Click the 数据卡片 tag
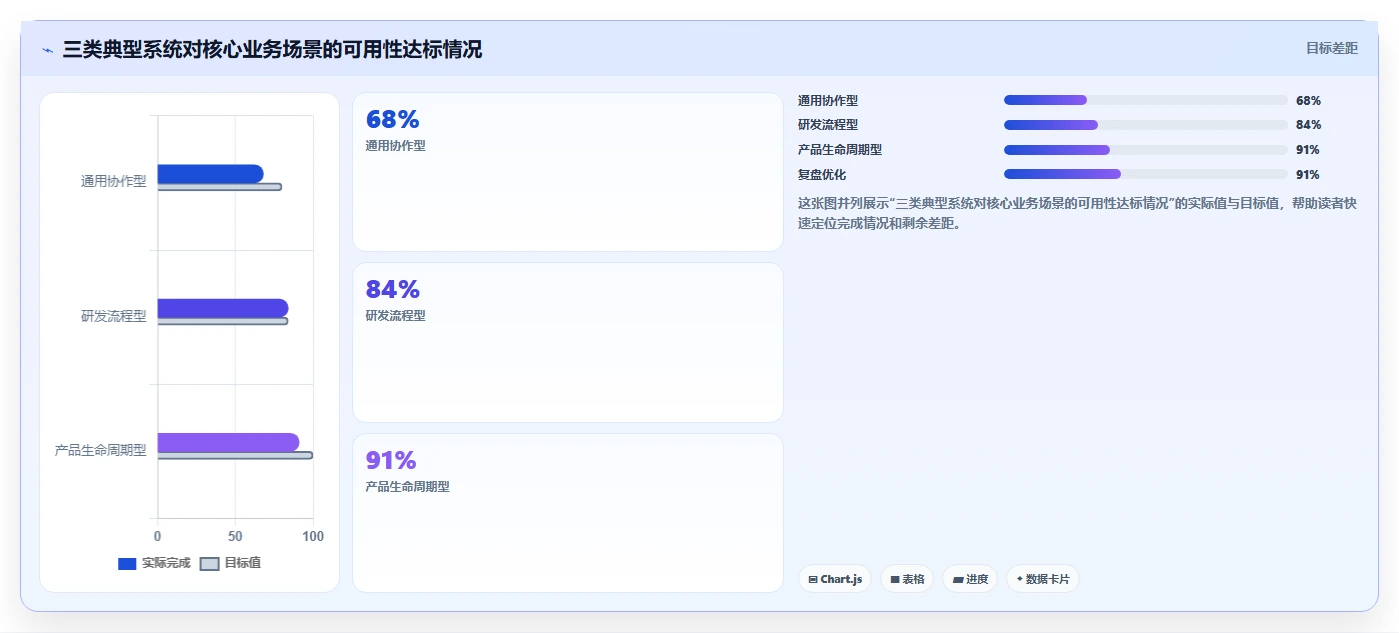Screen dimensions: 1399x633 coord(1043,579)
